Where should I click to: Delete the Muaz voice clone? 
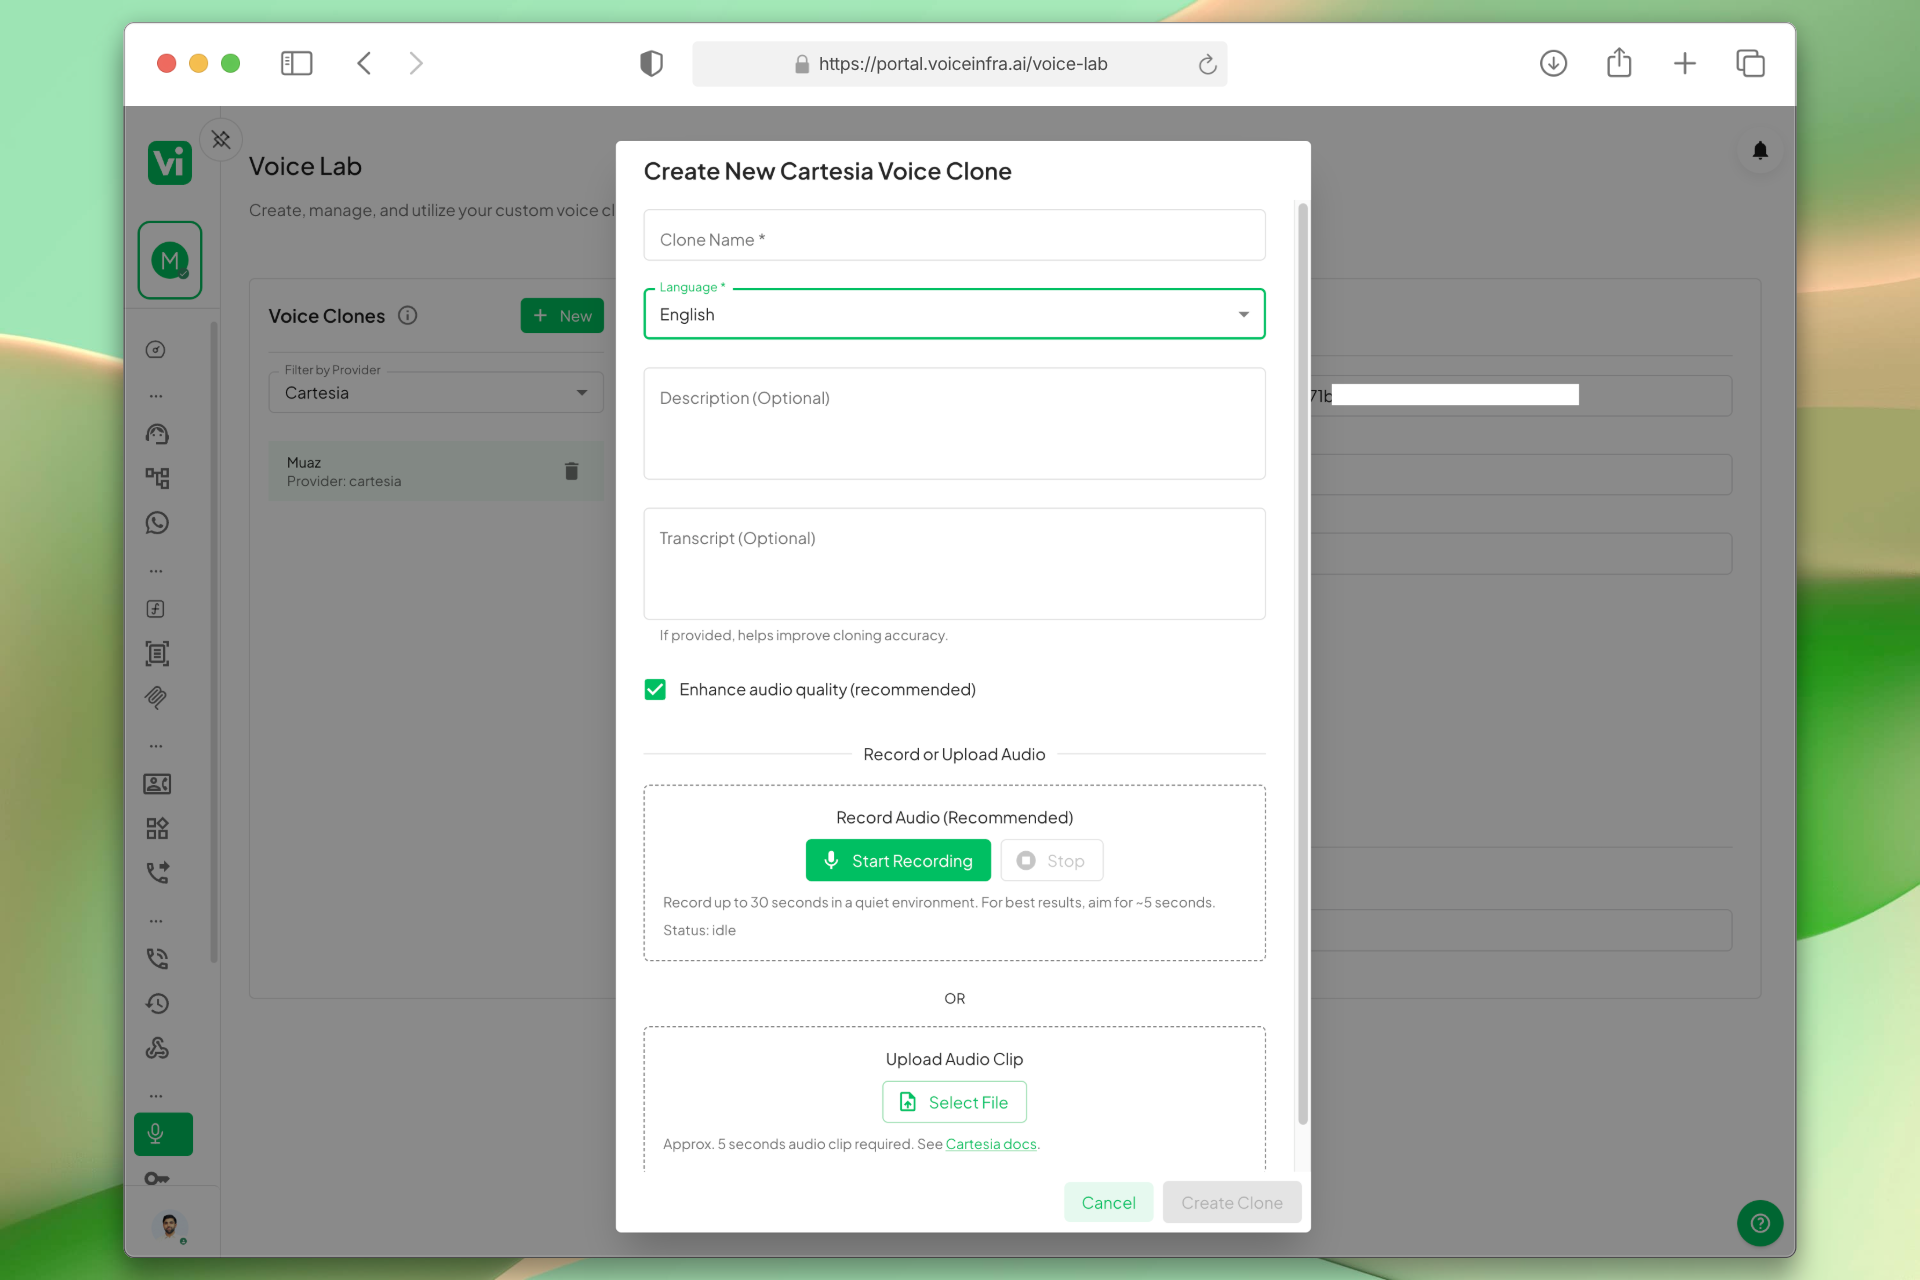coord(571,471)
